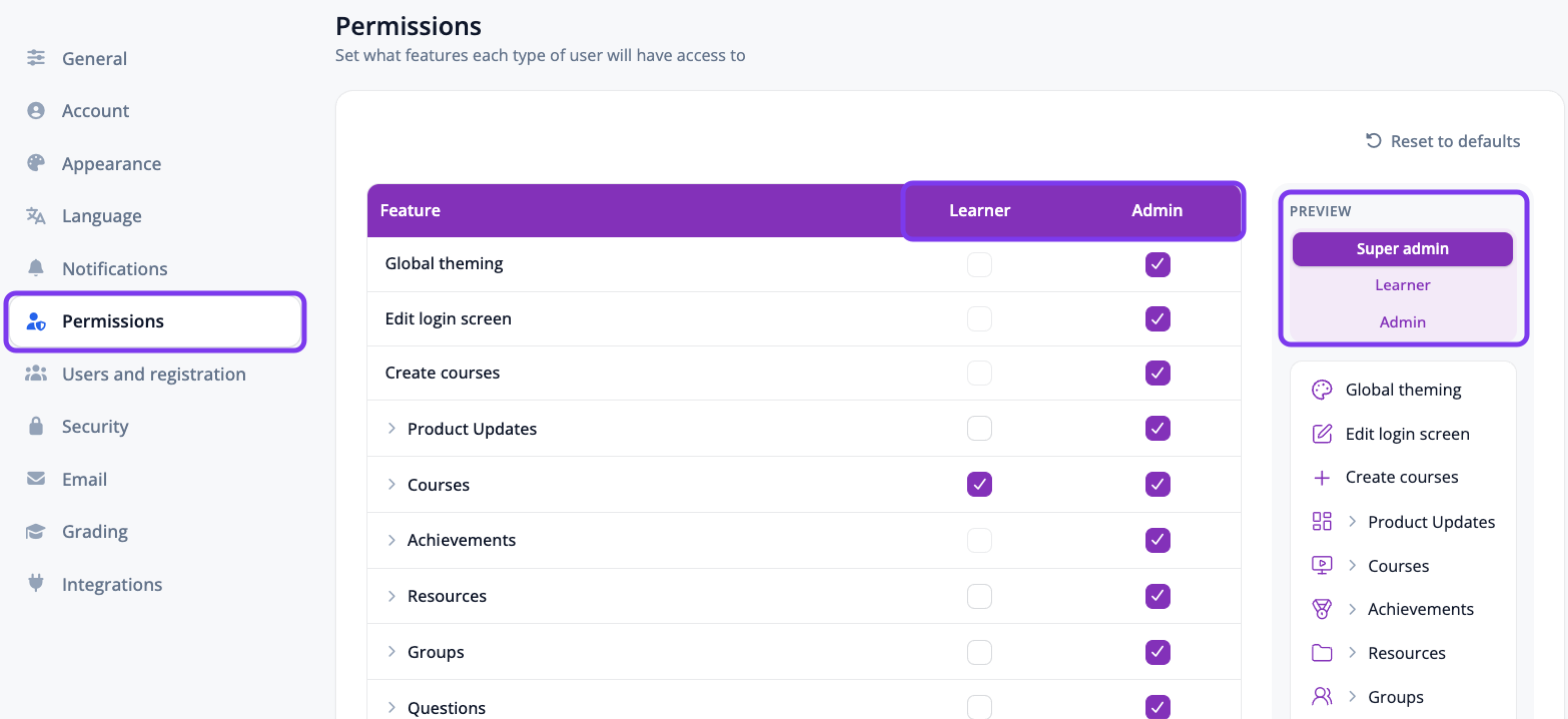Enable Learner access for Product Updates
Viewport: 1568px width, 719px height.
pyautogui.click(x=980, y=428)
